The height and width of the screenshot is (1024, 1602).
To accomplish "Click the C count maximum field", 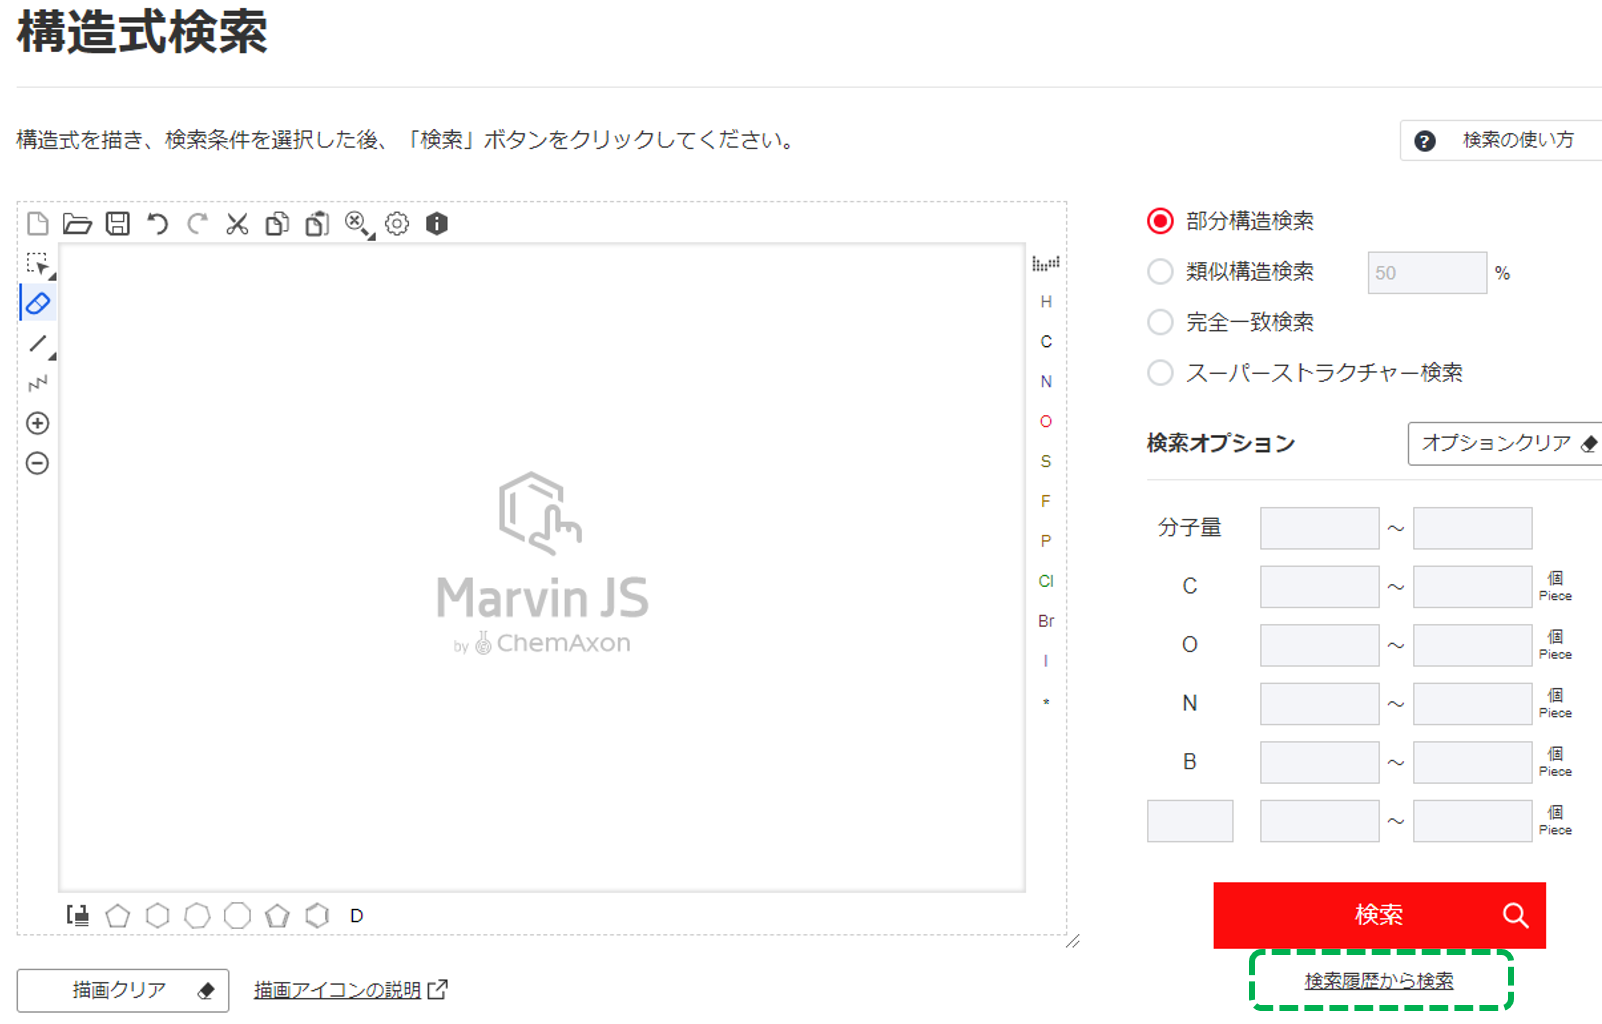I will point(1473,587).
